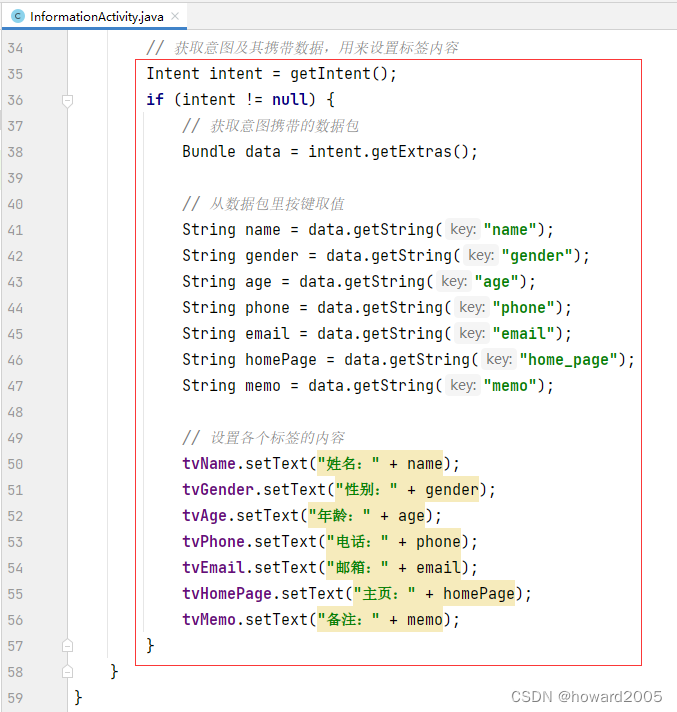The image size is (677, 712).
Task: Click the "性别: " highlighted string on line 51
Action: 366,490
